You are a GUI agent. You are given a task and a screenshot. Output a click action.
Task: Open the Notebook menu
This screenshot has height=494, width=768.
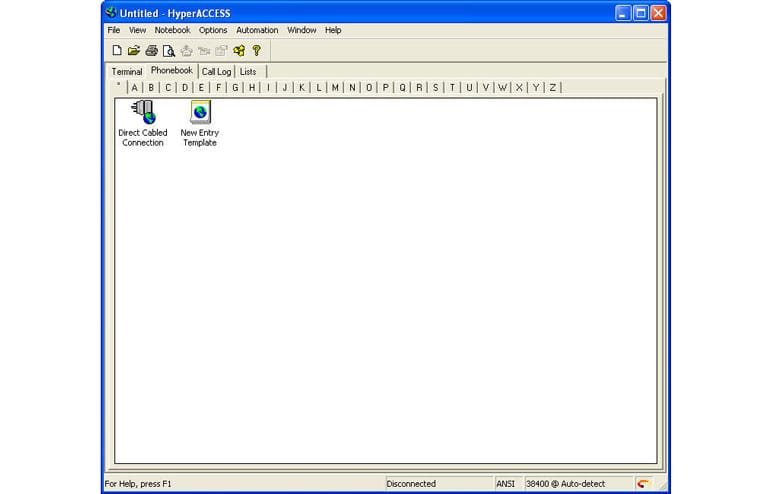[172, 30]
